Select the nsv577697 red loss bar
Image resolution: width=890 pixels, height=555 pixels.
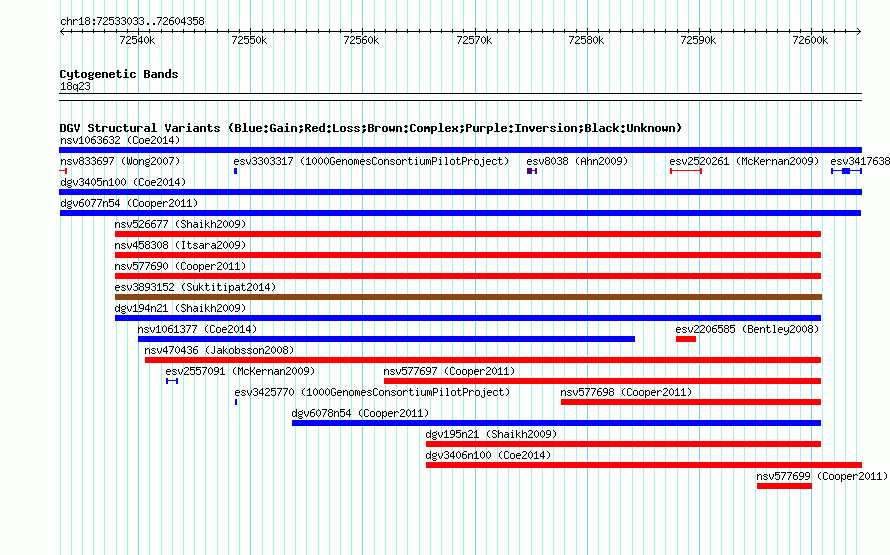(602, 381)
